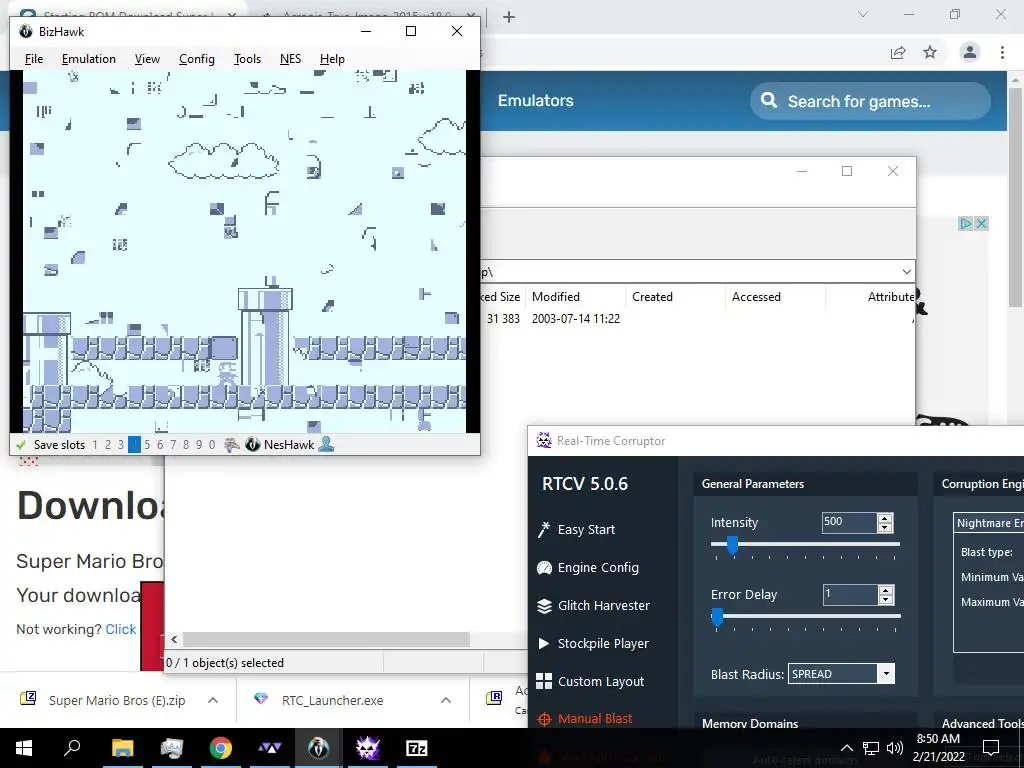This screenshot has height=768, width=1024.
Task: Click the NesHawk core icon in status bar
Action: [x=253, y=445]
